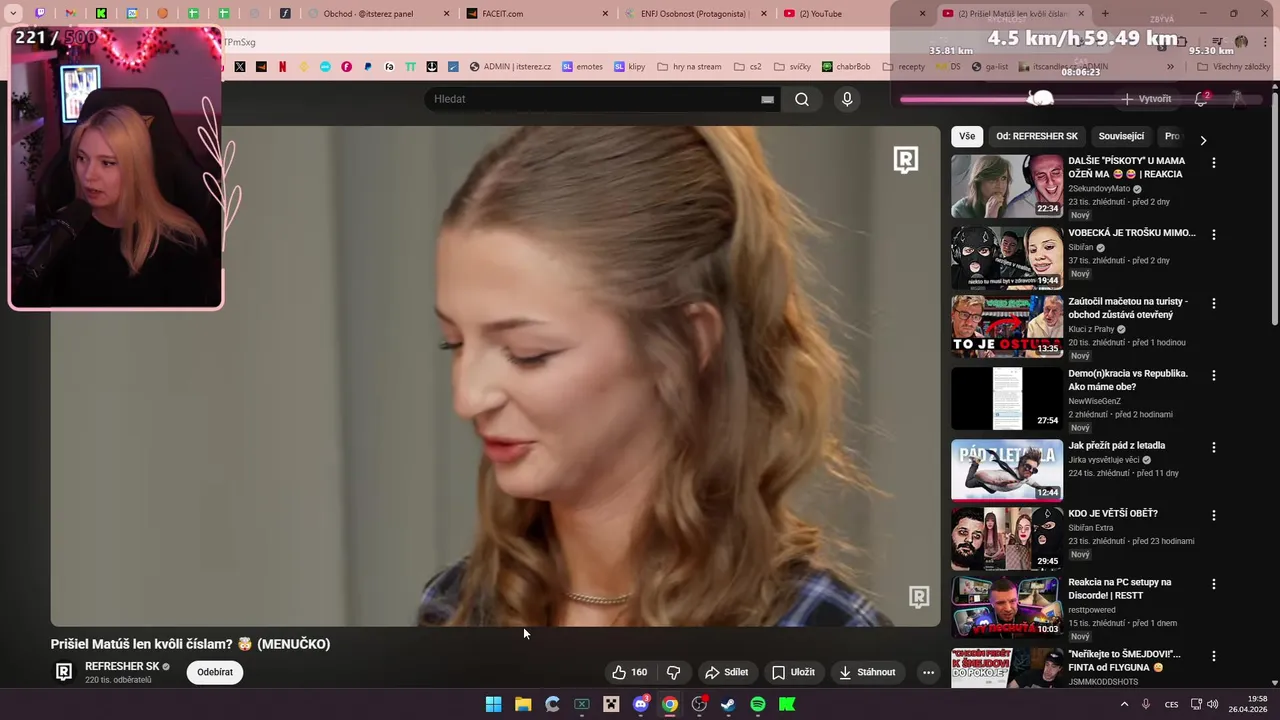Open Xbox Game Bar icon on taskbar
Viewport: 1280px width, 720px height.
click(581, 704)
